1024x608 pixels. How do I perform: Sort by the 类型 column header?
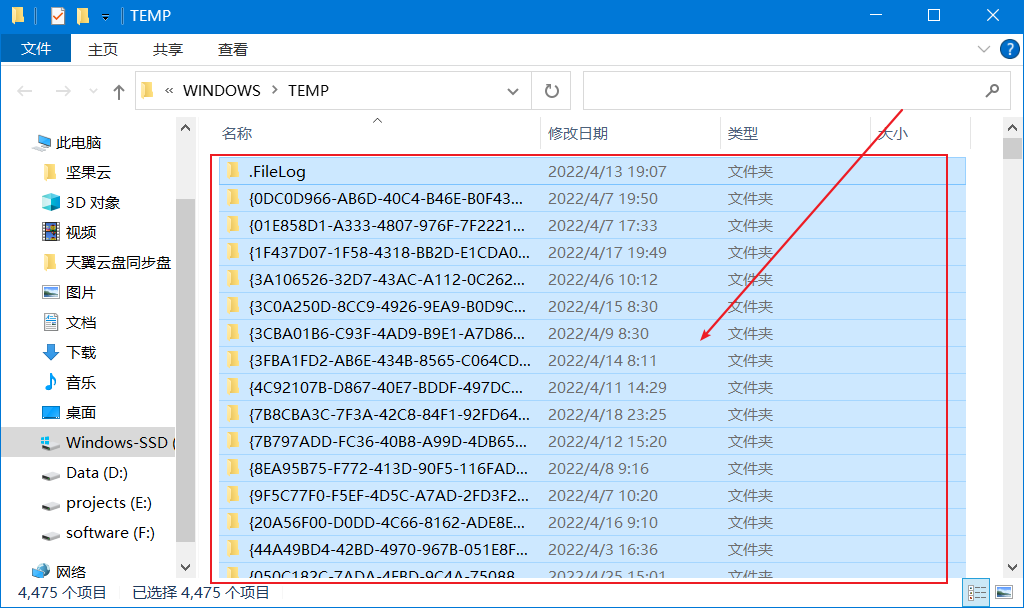[x=743, y=134]
